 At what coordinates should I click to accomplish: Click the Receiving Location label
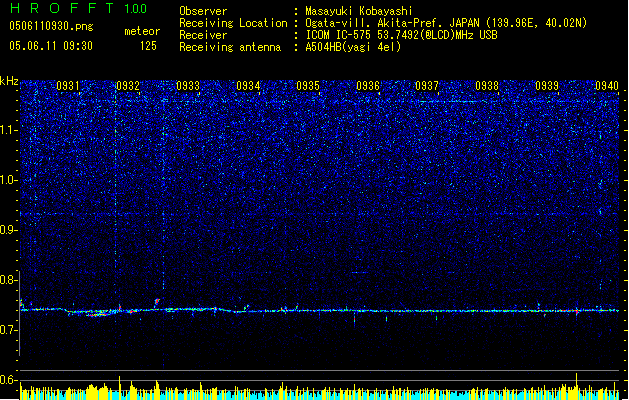click(233, 23)
